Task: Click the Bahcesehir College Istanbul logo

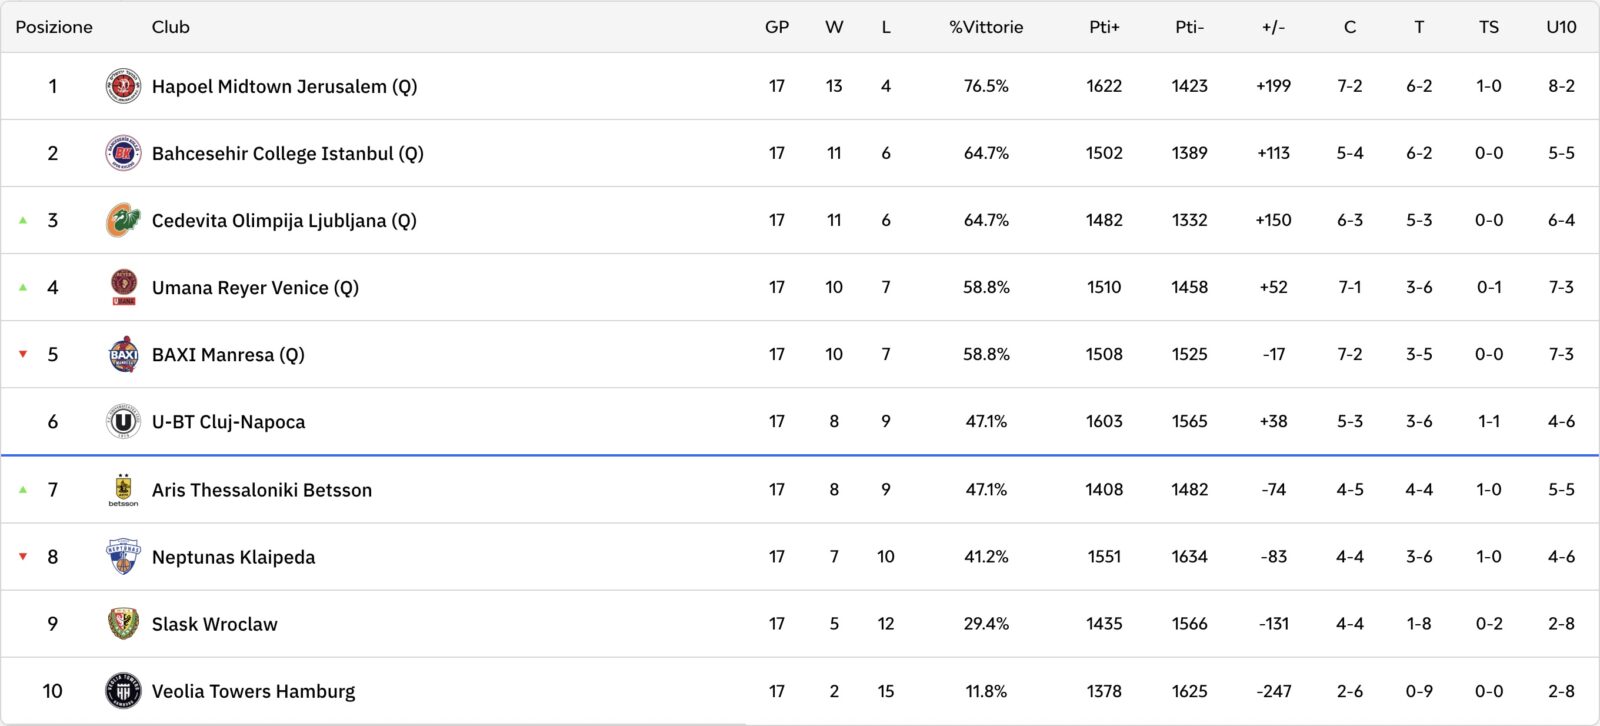Action: pyautogui.click(x=123, y=153)
